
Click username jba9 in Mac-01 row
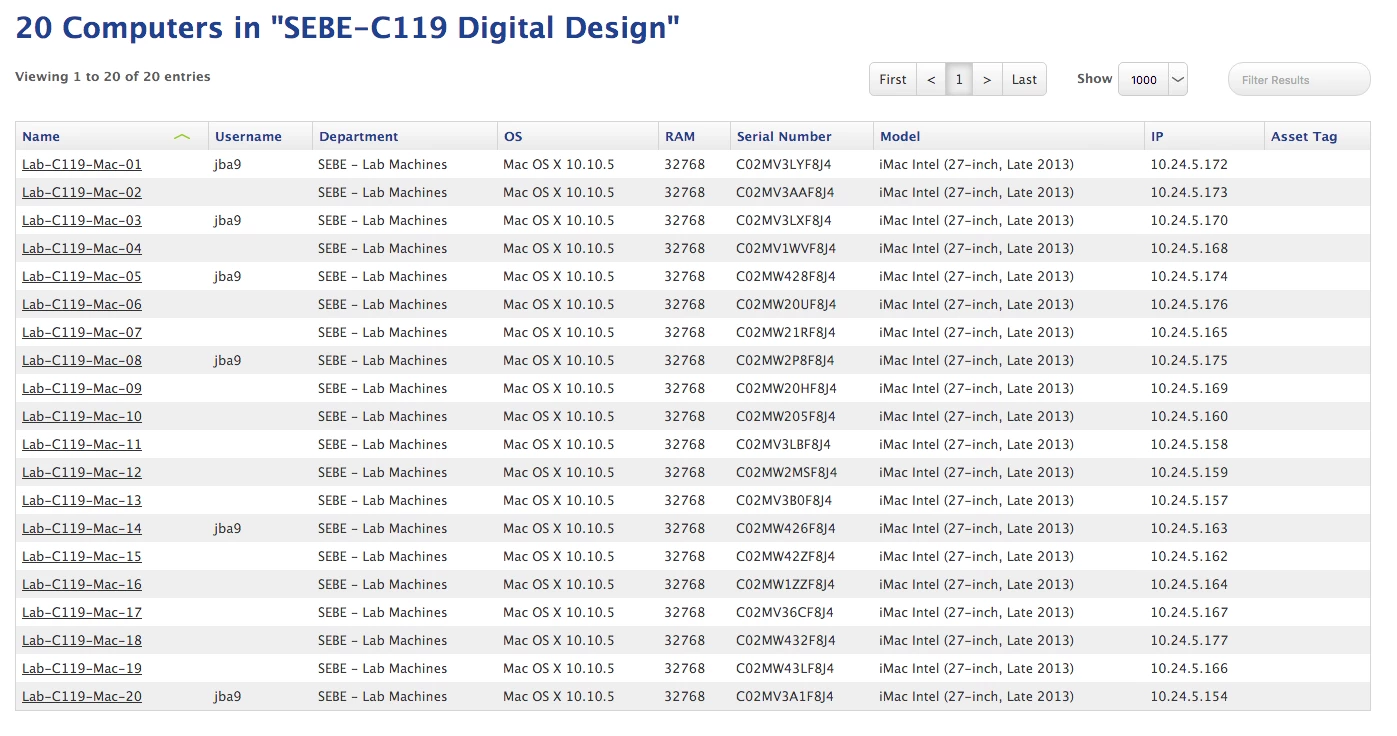(228, 165)
